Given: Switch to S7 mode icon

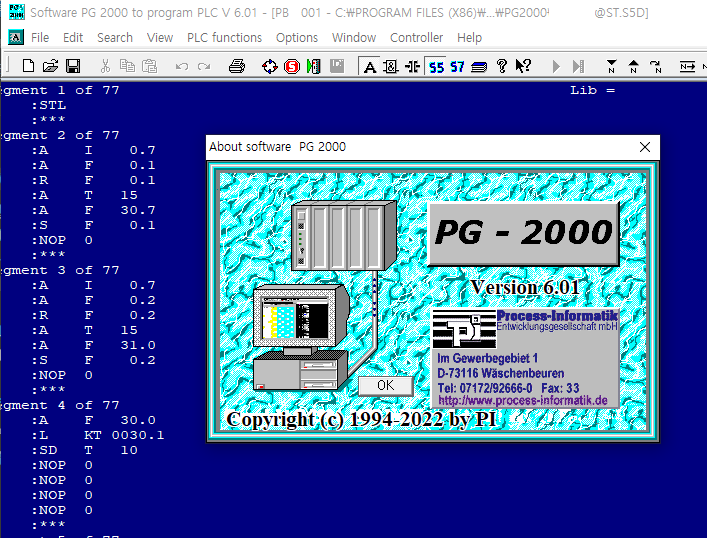Looking at the screenshot, I should 457,67.
